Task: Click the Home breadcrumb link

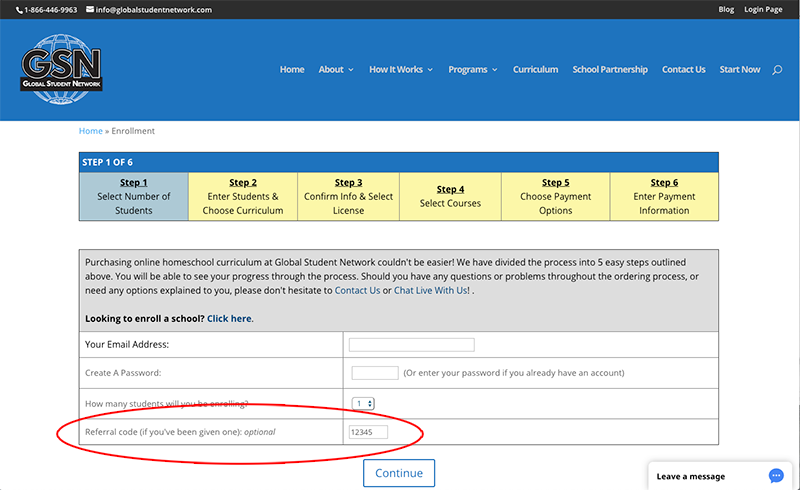Action: [x=91, y=131]
